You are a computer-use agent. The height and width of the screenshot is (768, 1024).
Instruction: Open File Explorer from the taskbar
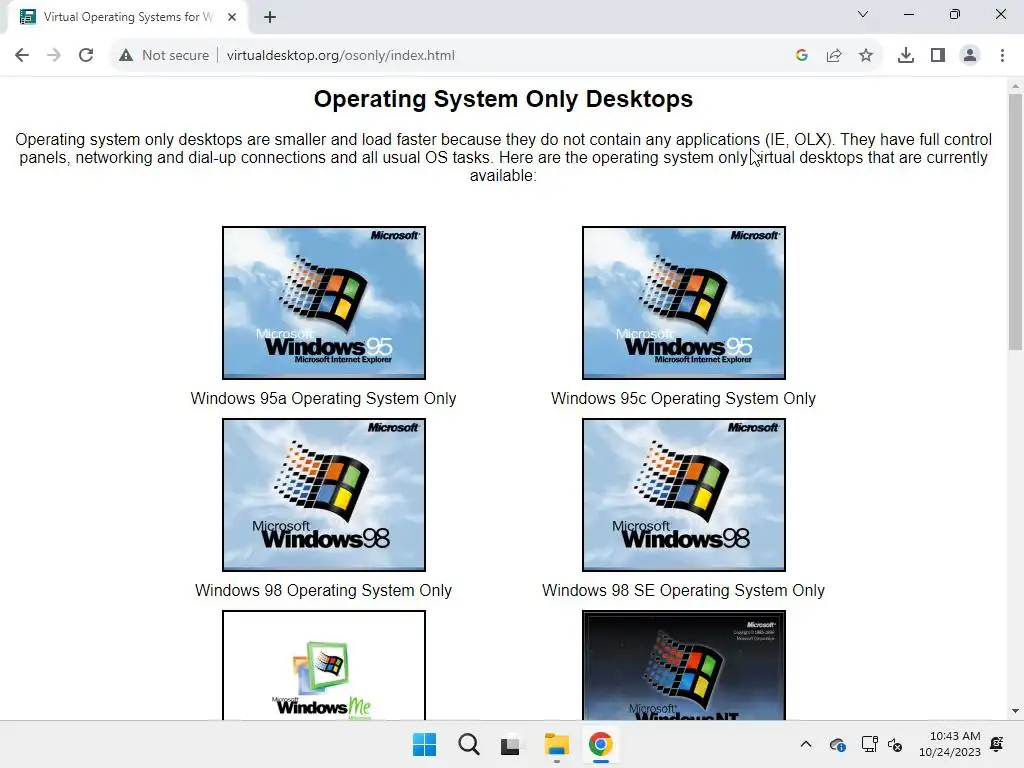click(556, 744)
